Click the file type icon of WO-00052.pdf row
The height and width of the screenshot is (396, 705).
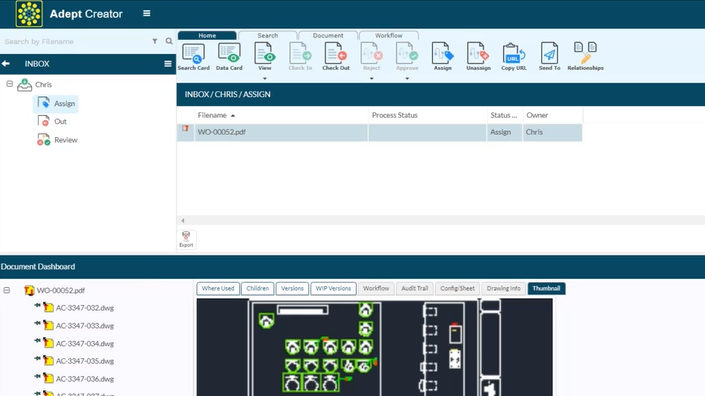[185, 129]
